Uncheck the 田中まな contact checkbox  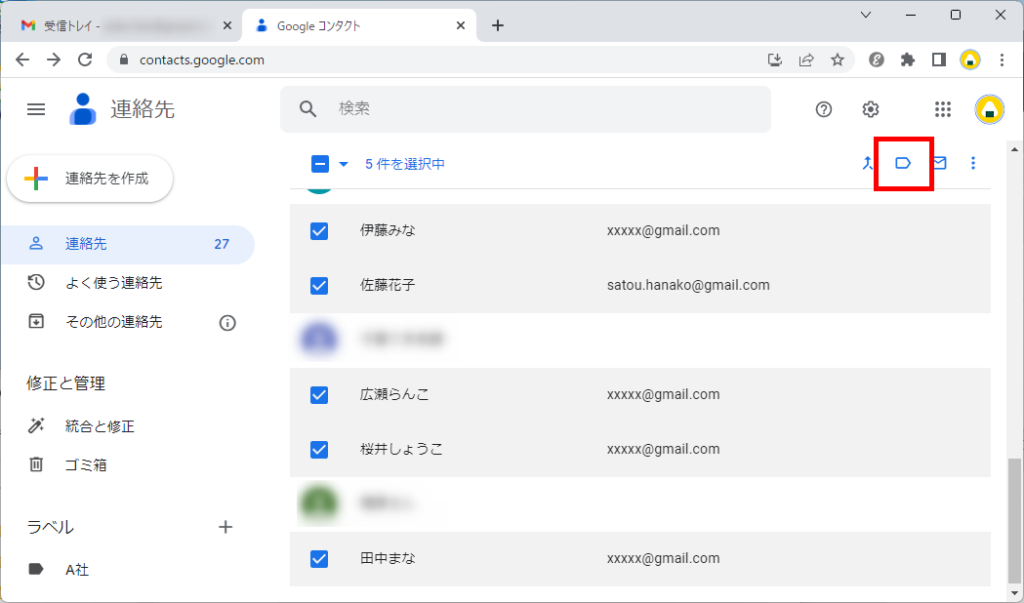(x=319, y=559)
